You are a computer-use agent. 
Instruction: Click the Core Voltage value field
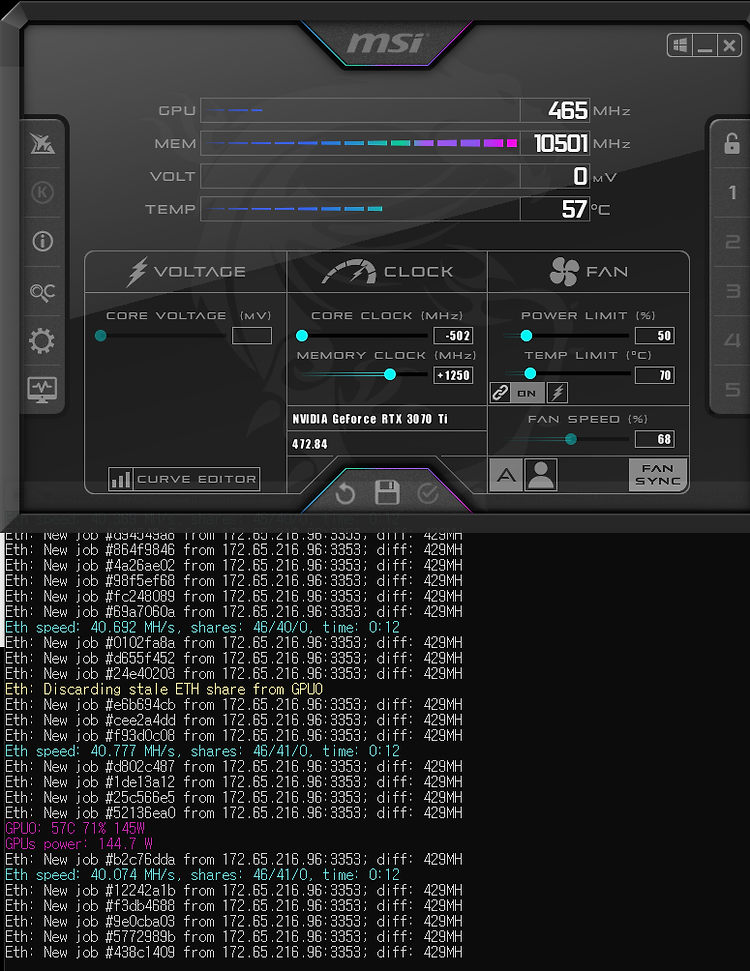tap(251, 336)
